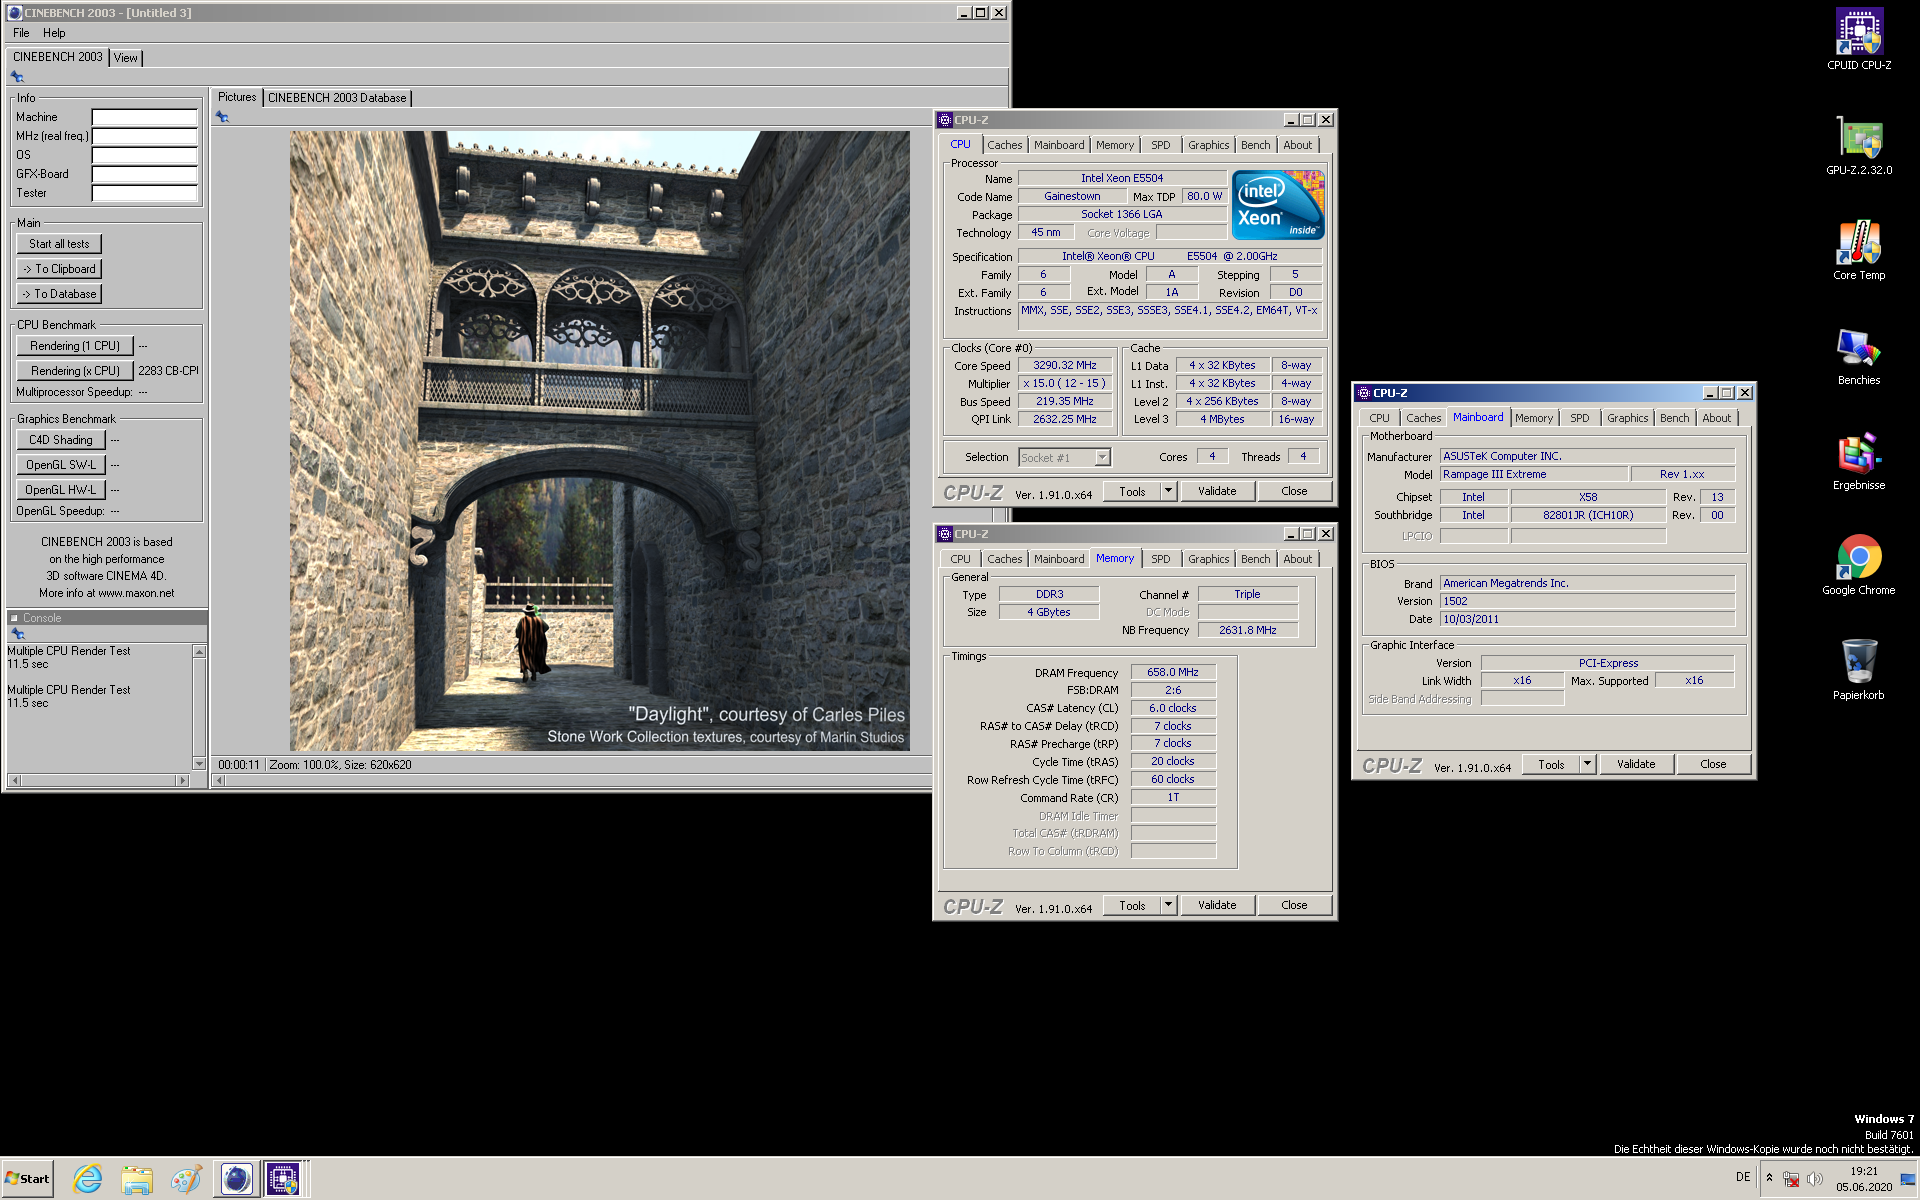Click Close button in Memory CPU-Z window

[1294, 905]
